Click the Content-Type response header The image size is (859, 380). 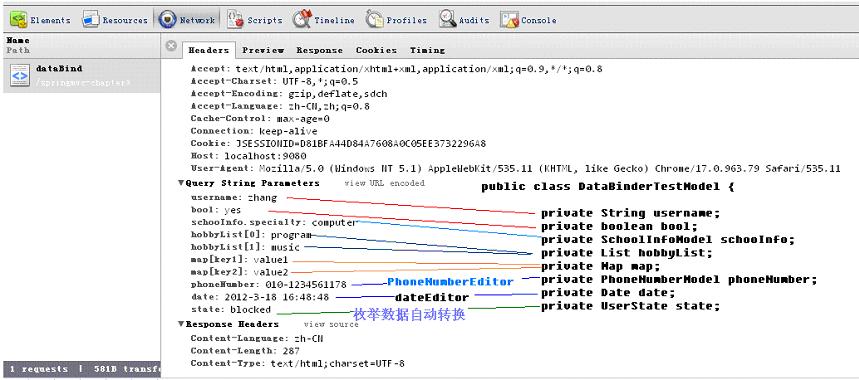(297, 363)
